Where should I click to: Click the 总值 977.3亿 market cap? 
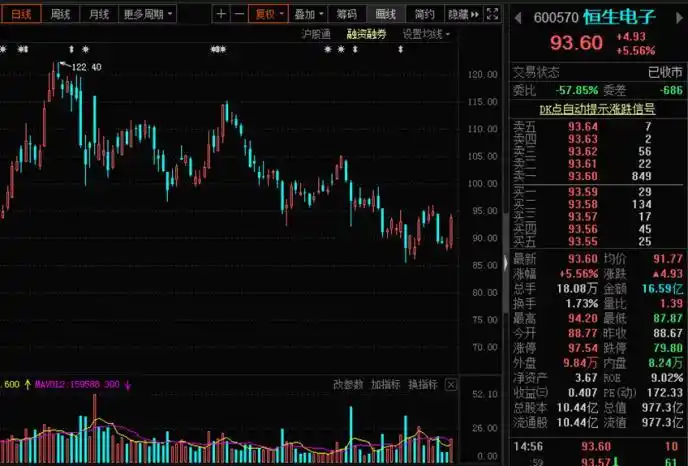click(663, 407)
